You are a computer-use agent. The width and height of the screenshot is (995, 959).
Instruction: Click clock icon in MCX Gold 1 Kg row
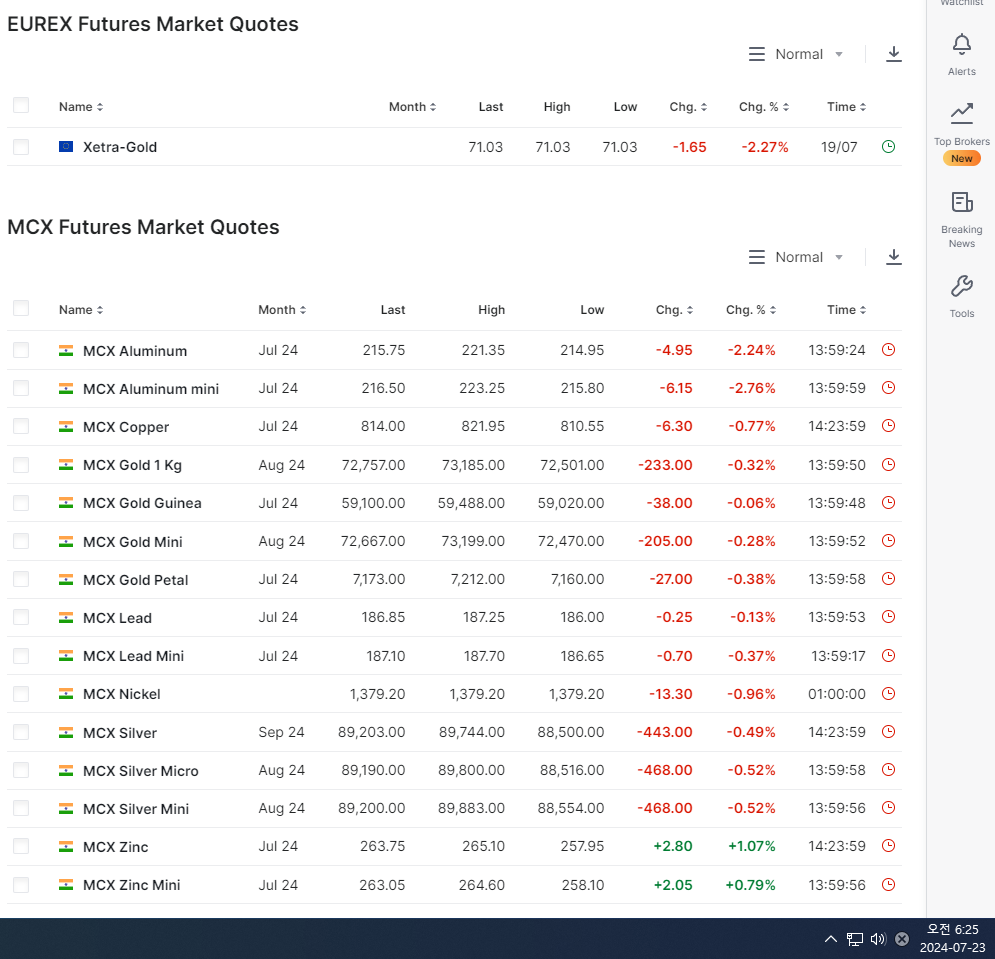[888, 465]
